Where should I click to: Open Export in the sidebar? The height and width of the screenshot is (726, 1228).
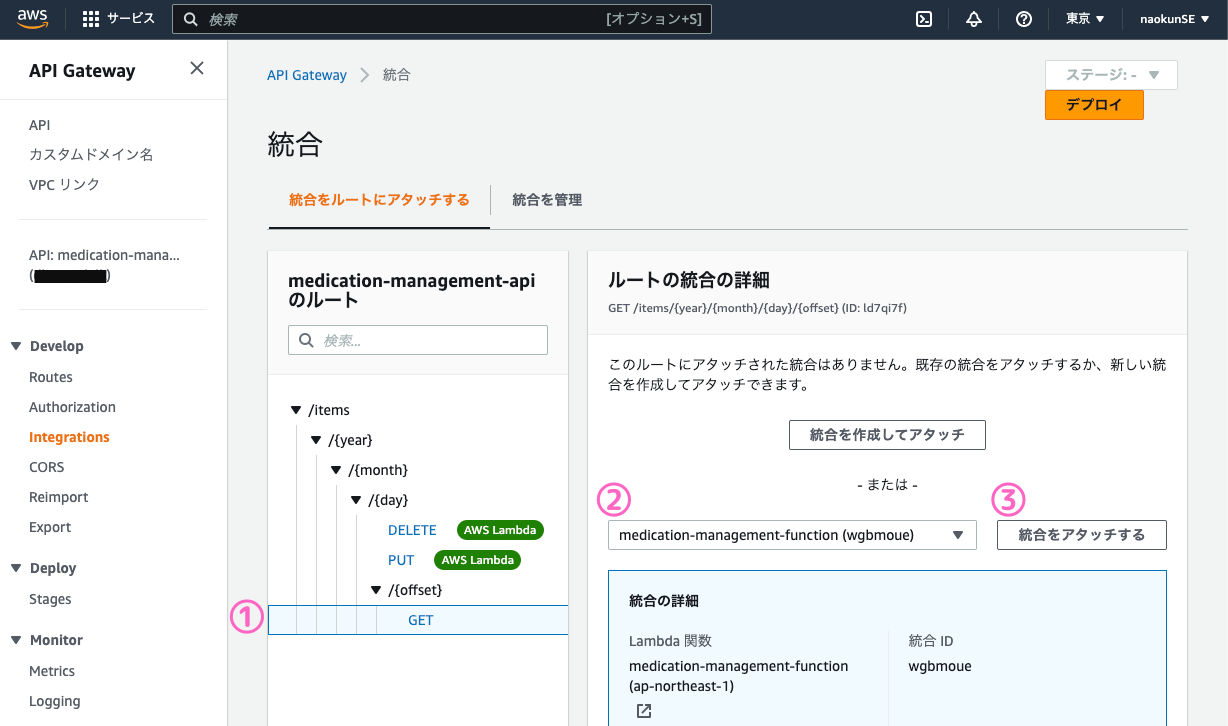coord(50,527)
